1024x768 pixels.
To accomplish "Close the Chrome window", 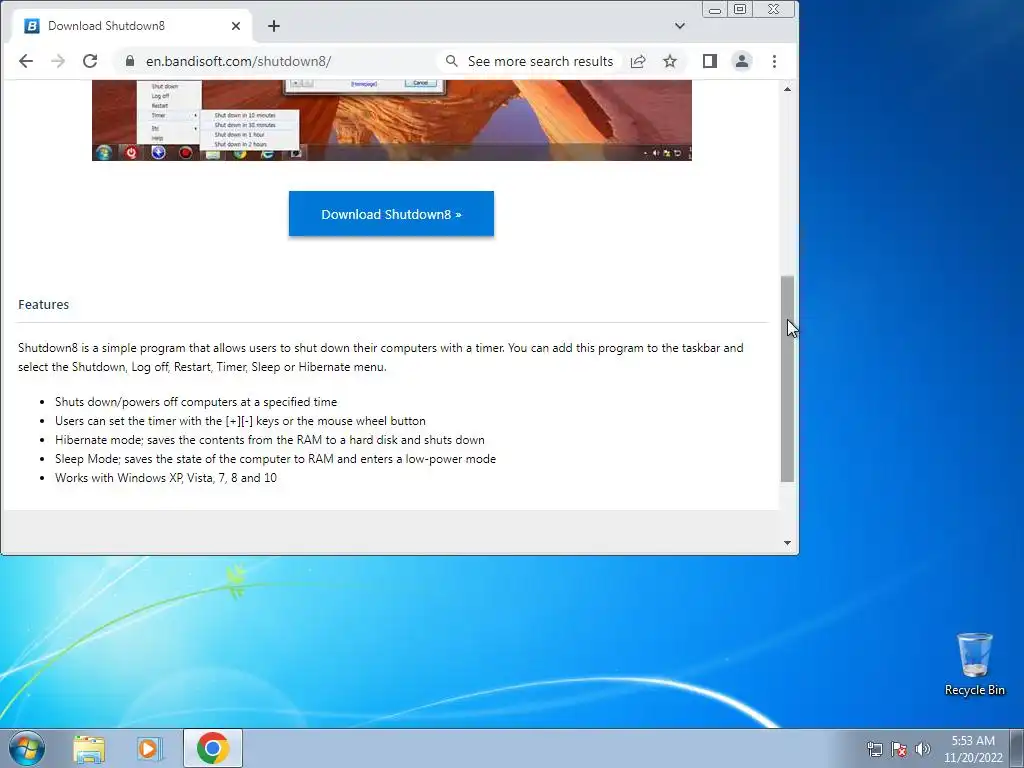I will tap(774, 9).
